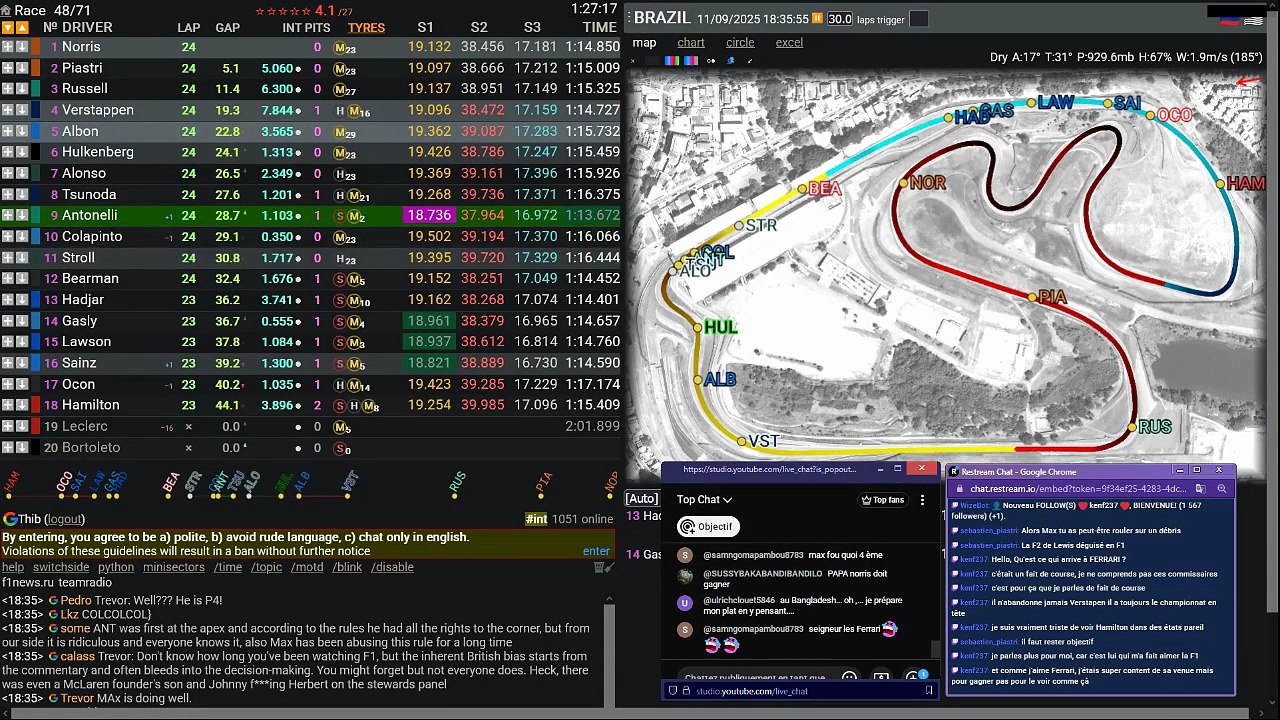Toggle the laps trigger checkbox
Screen dimensions: 1280x720
918,19
